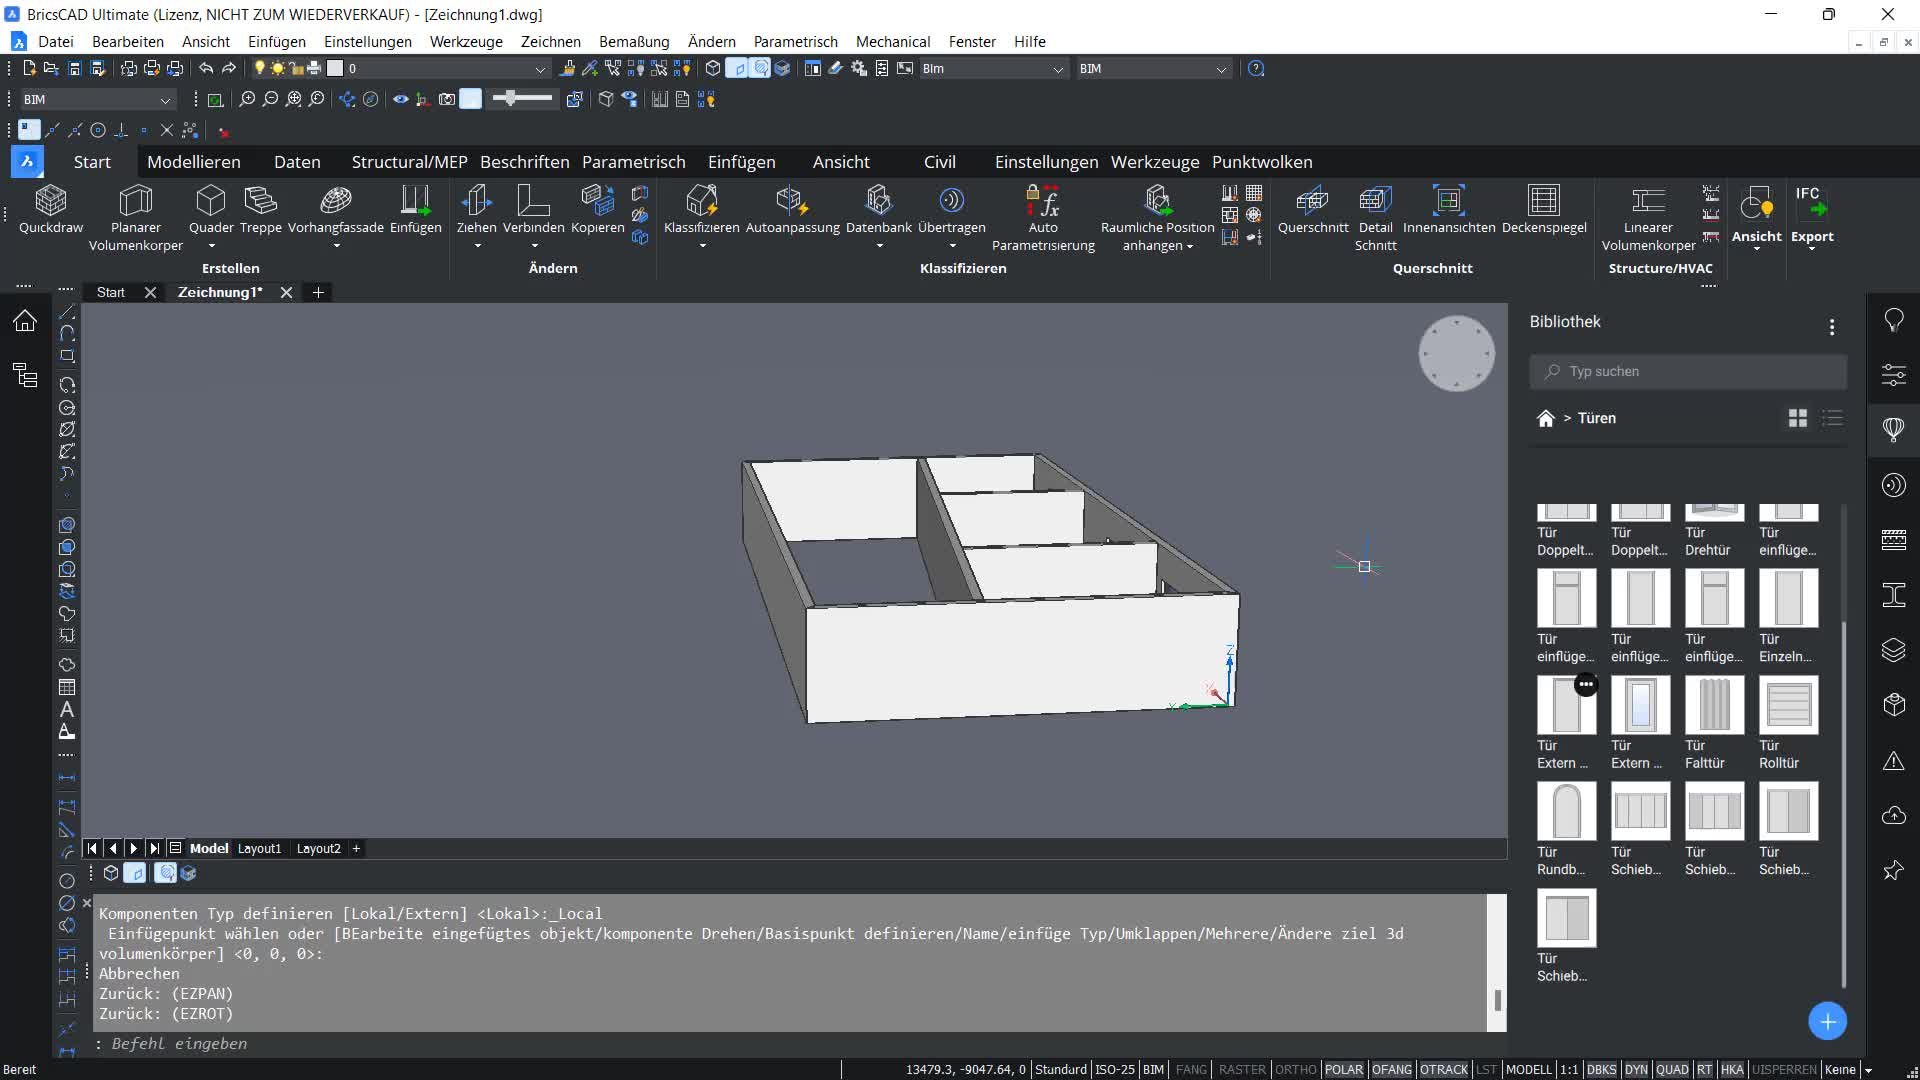Image resolution: width=1920 pixels, height=1080 pixels.
Task: Toggle OFANG in status bar
Action: pyautogui.click(x=1391, y=1070)
